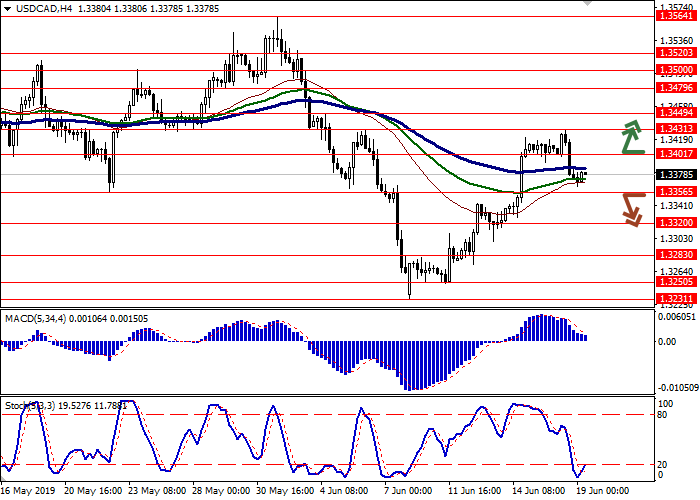Select the 1.33565 support price label
Viewport: 700px width, 500px height.
point(671,192)
